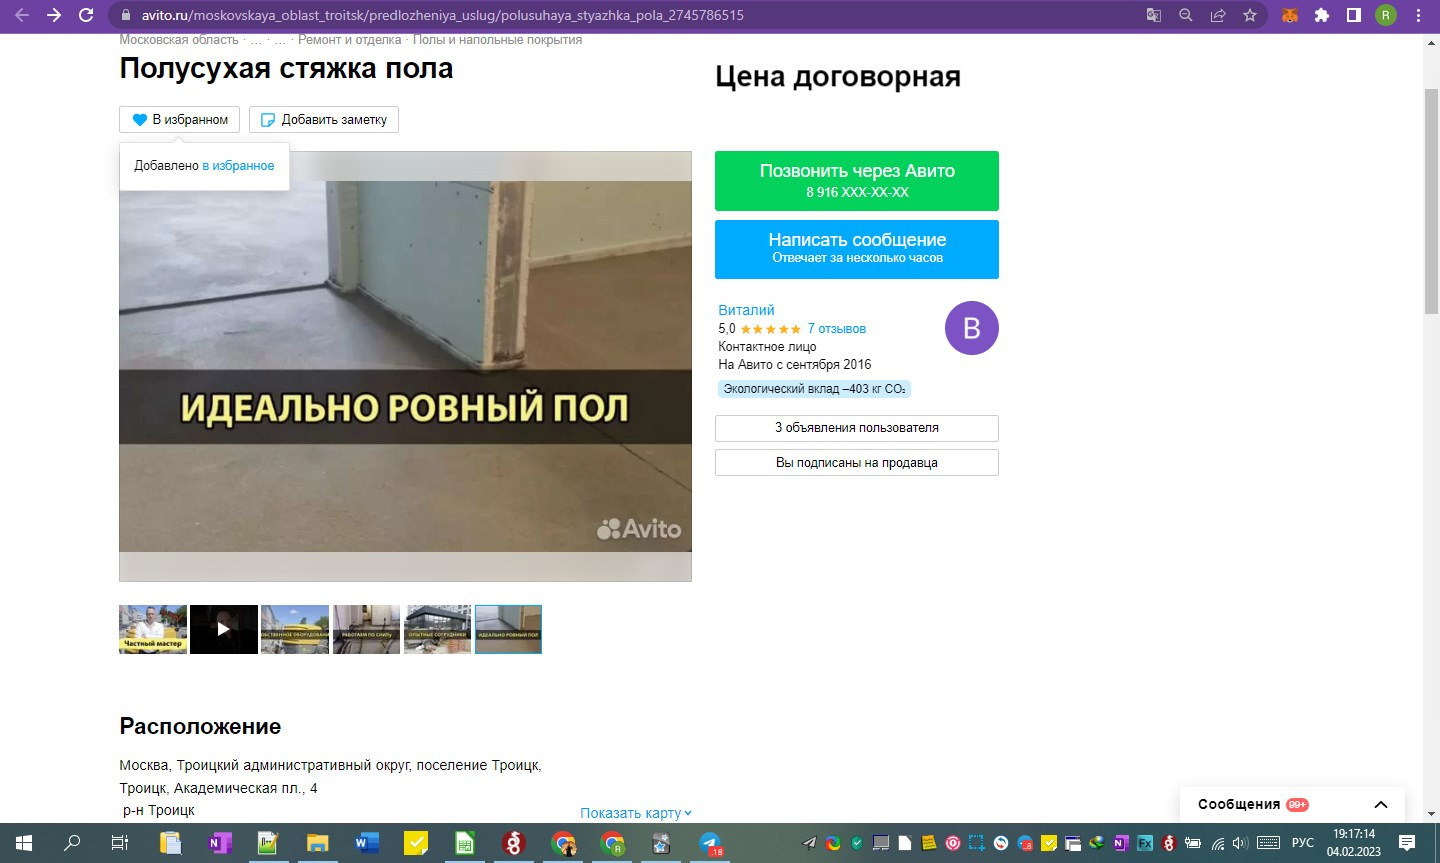Open Полы и напольные покрытия breadcrumb
Image resolution: width=1440 pixels, height=863 pixels.
(497, 40)
